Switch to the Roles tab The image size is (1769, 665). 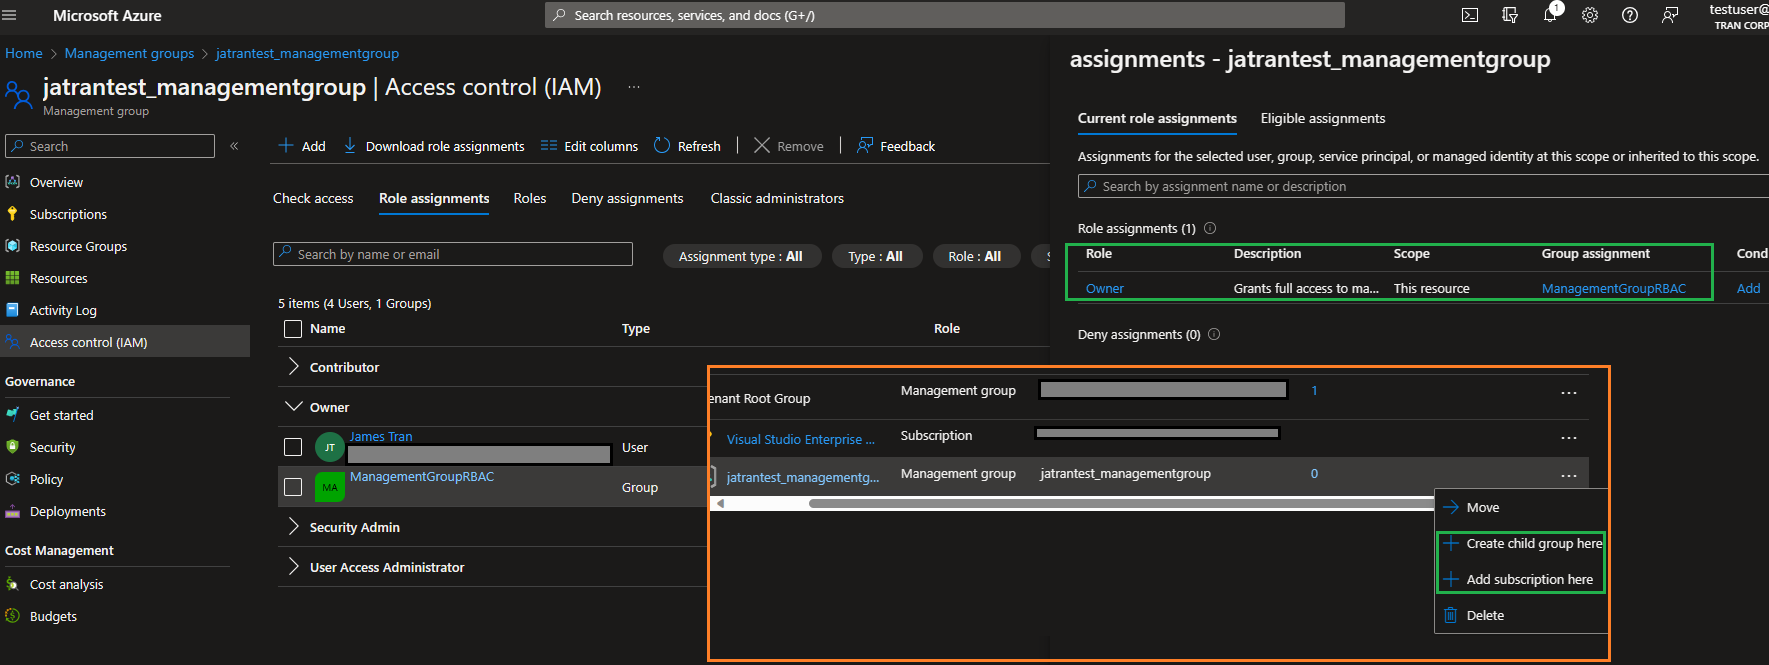tap(530, 198)
